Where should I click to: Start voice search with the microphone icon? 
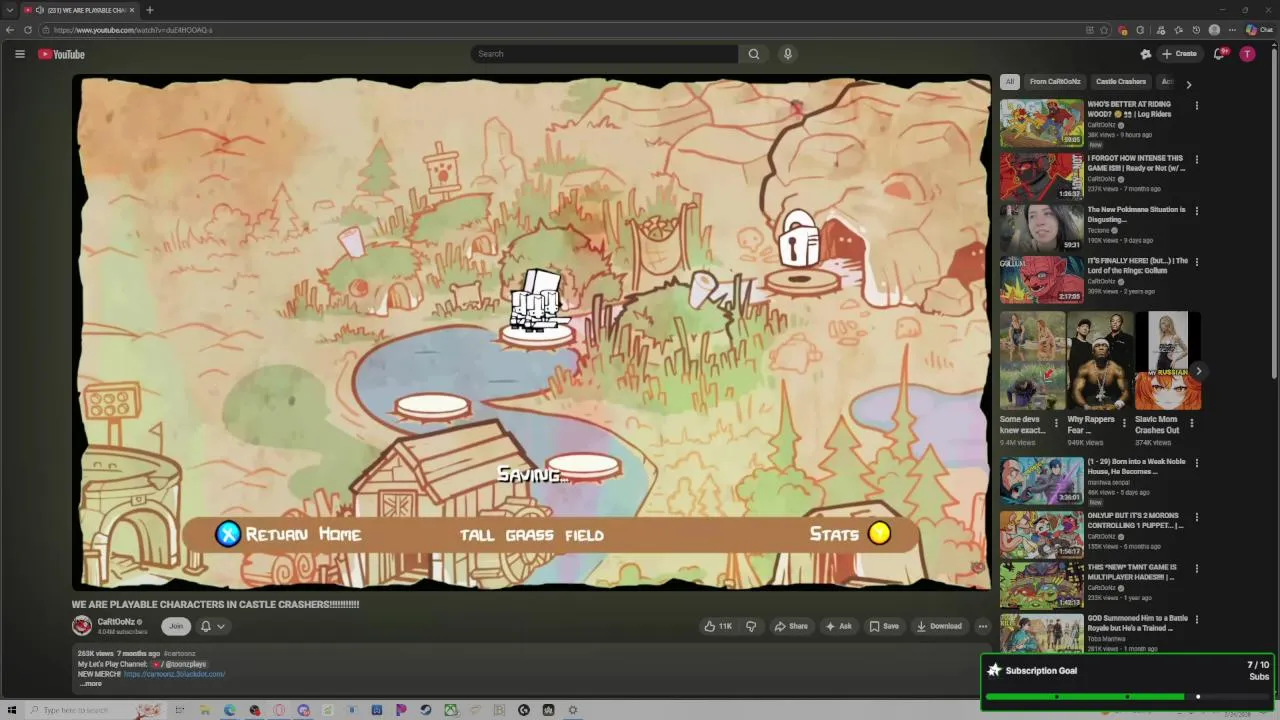pyautogui.click(x=787, y=54)
